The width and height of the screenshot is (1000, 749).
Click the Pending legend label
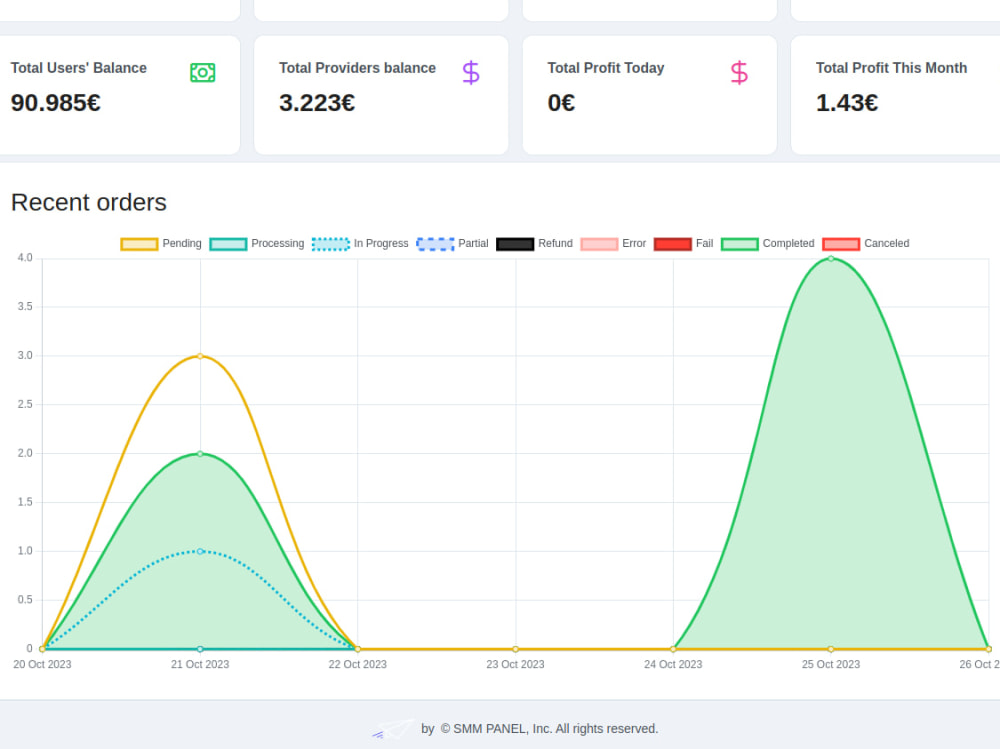tap(182, 244)
